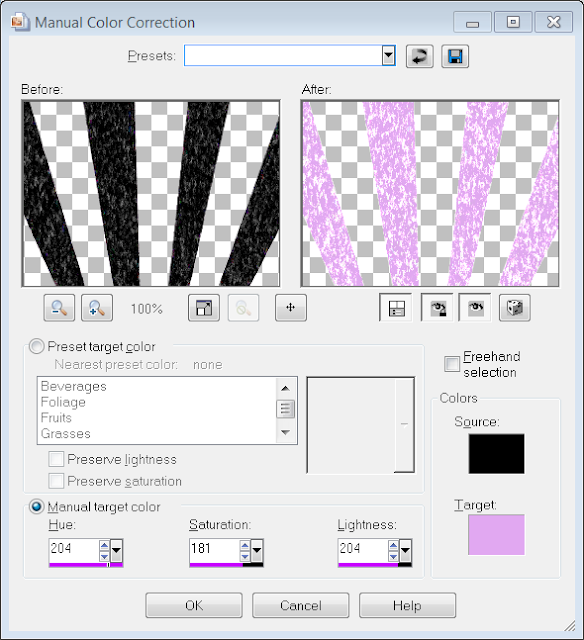This screenshot has height=640, width=584.
Task: Tick the Preserve saturation checkbox
Action: (x=56, y=481)
